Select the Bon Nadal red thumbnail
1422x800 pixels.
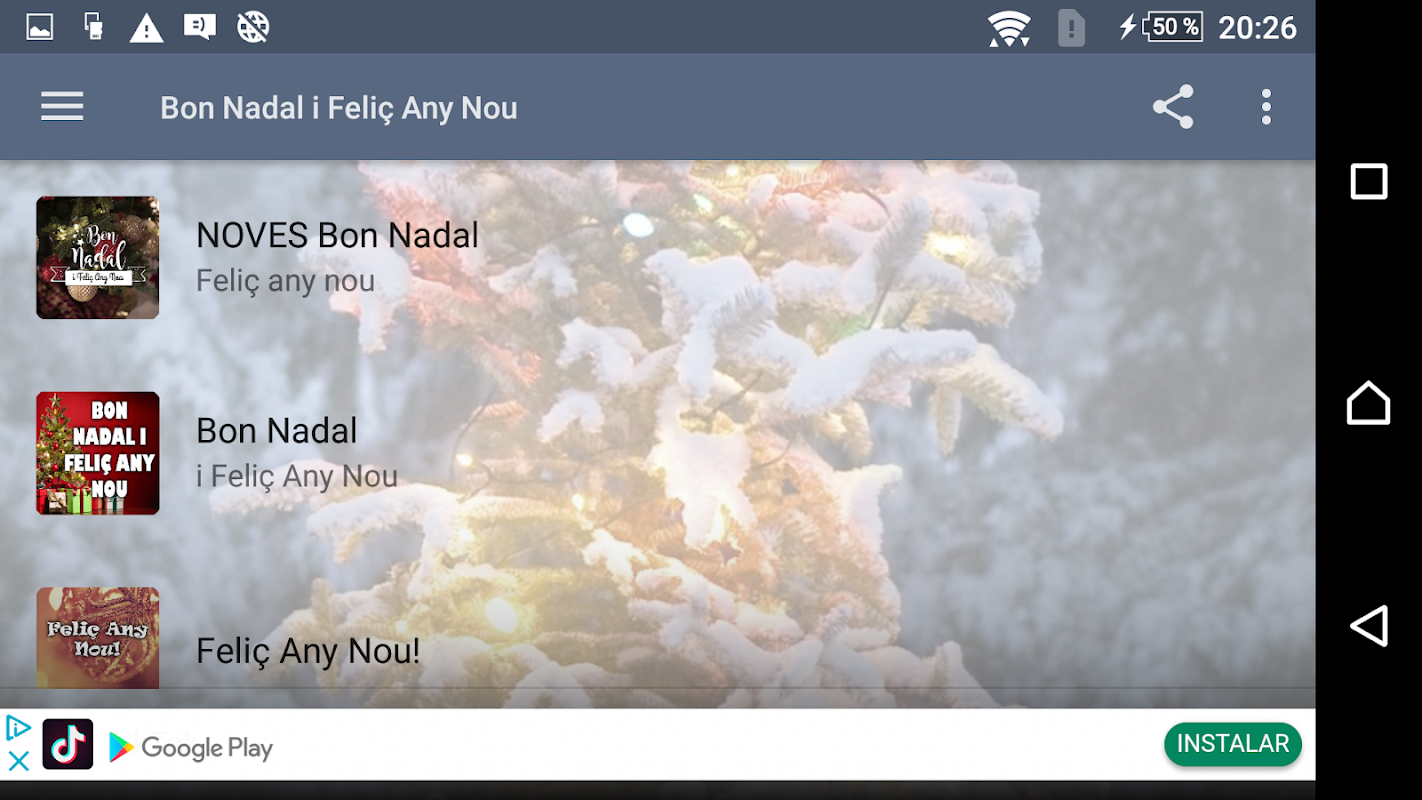point(98,453)
